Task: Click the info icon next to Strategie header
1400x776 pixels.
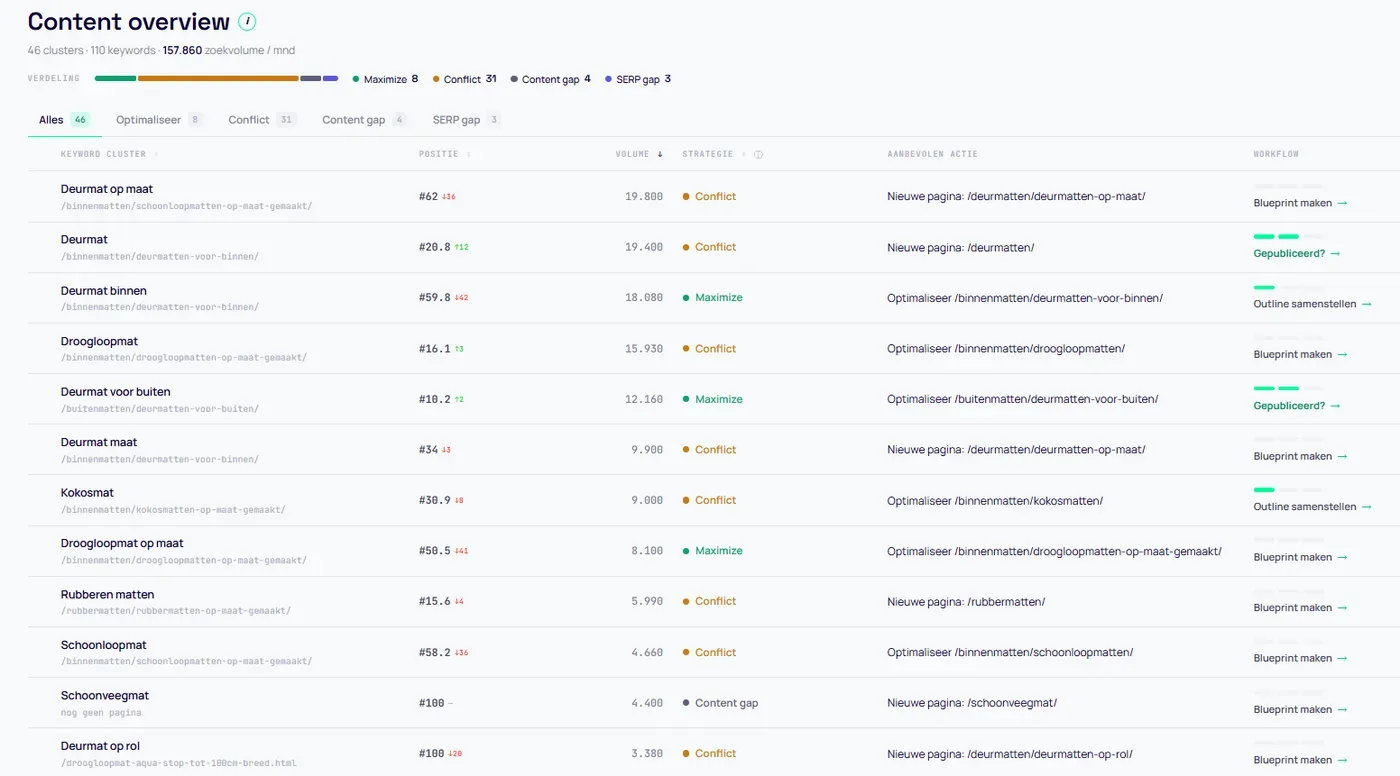Action: click(x=758, y=154)
